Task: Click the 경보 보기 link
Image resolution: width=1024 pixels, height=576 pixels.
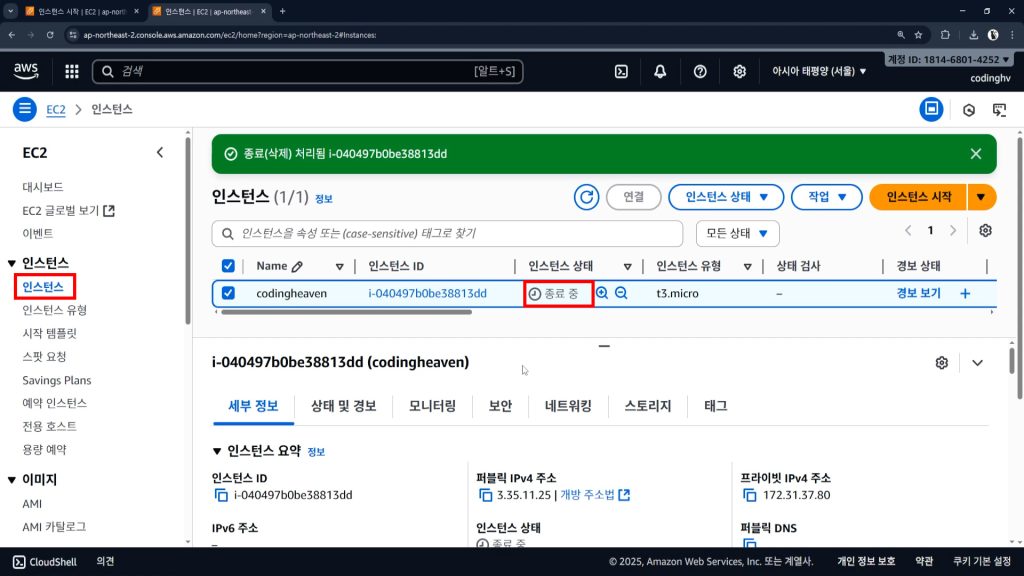Action: (x=918, y=293)
